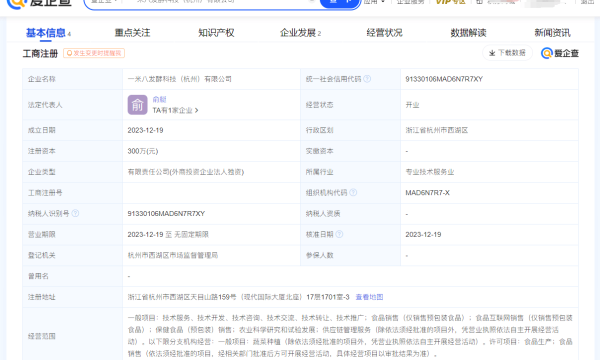Image resolution: width=600 pixels, height=360 pixels.
Task: Click the 工商注册 section heading
Action: pyautogui.click(x=40, y=53)
